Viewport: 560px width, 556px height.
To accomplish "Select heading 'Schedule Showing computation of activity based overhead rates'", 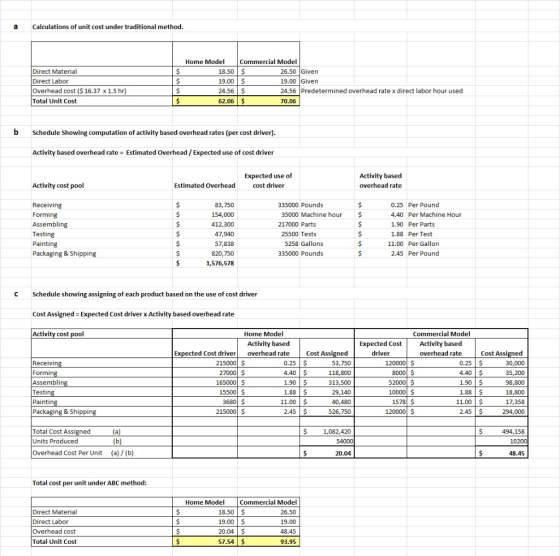I will 154,132.
